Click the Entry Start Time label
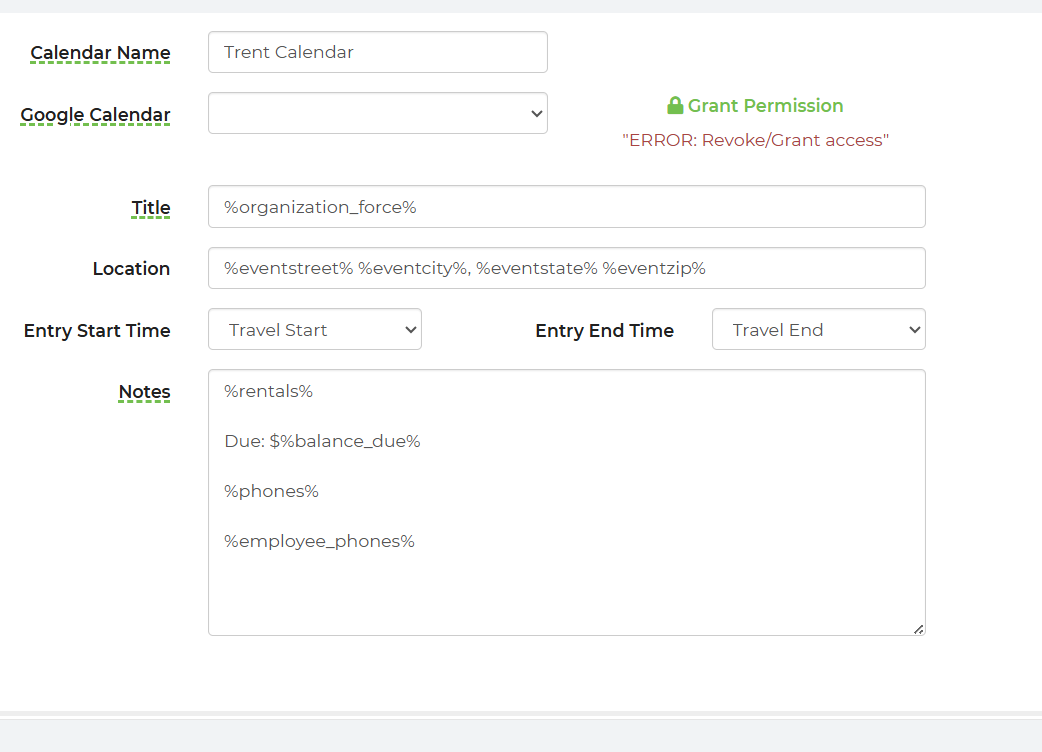 coord(97,331)
